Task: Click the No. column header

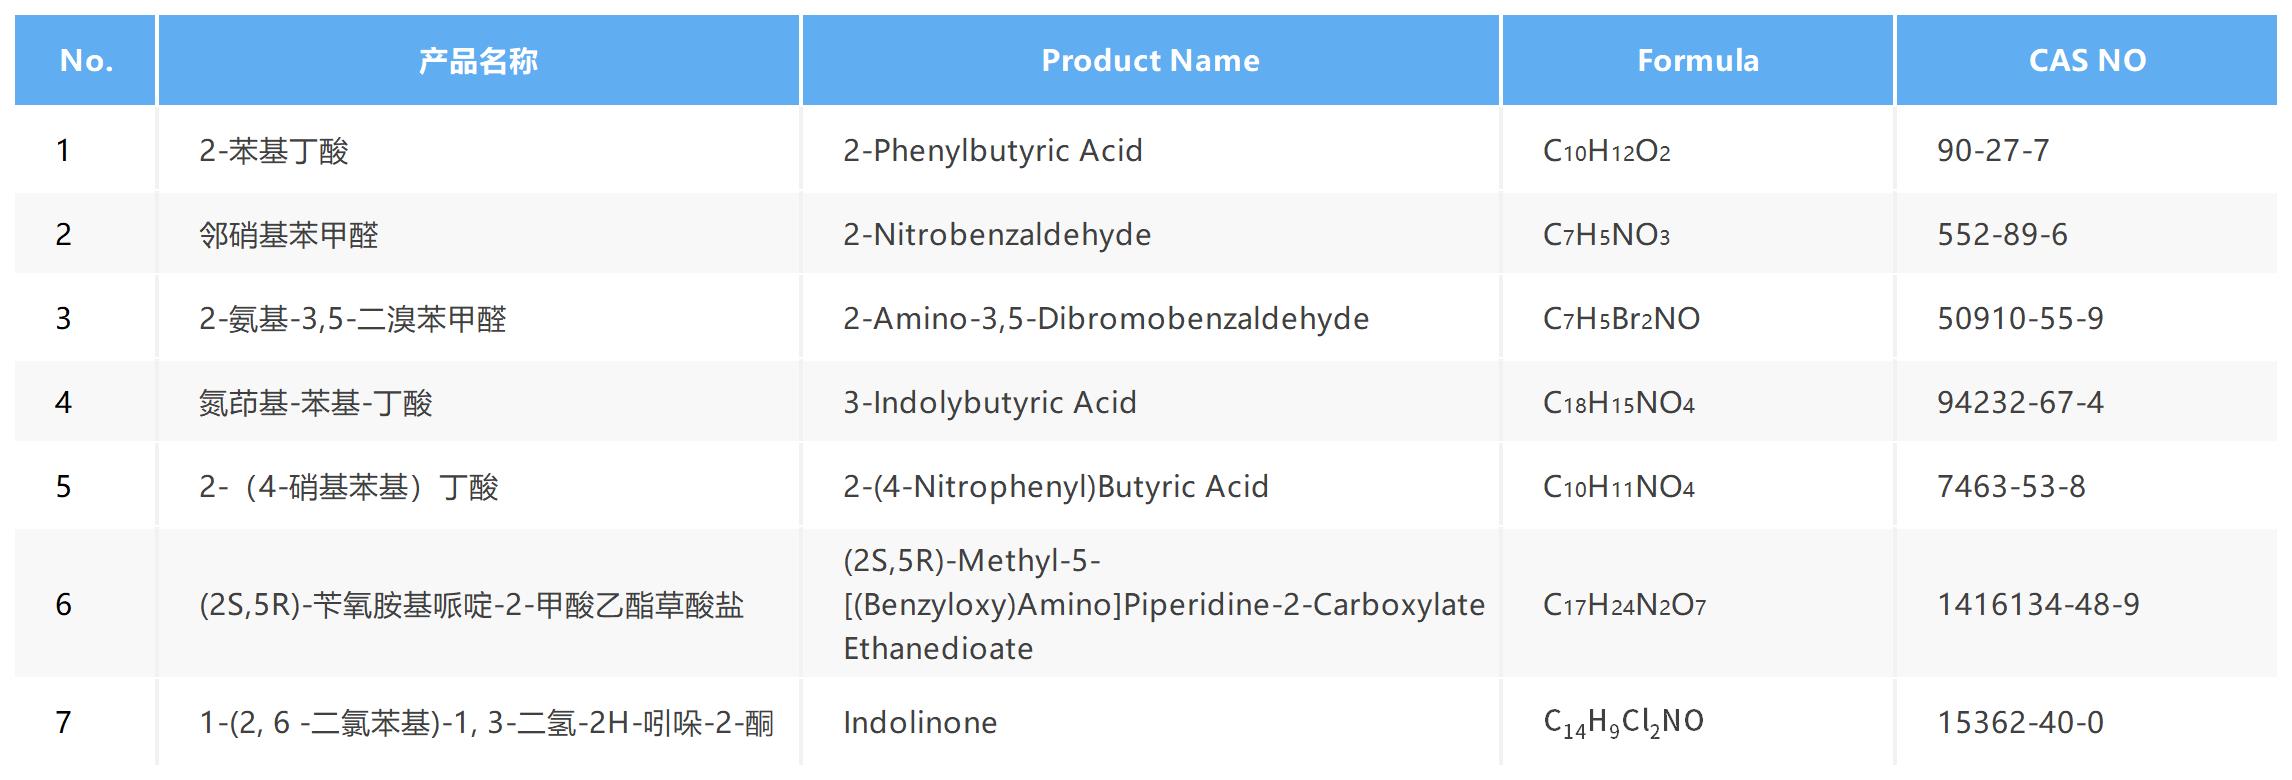Action: [x=86, y=61]
